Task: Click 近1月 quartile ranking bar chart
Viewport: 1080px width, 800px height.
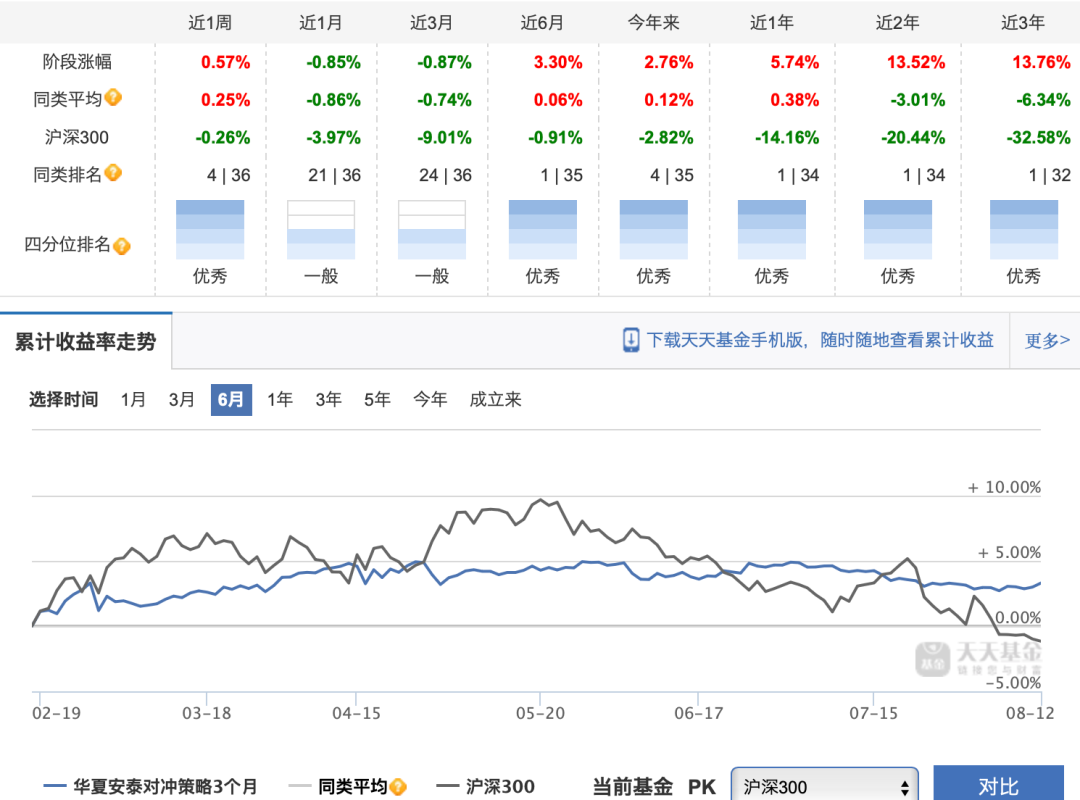Action: coord(321,229)
